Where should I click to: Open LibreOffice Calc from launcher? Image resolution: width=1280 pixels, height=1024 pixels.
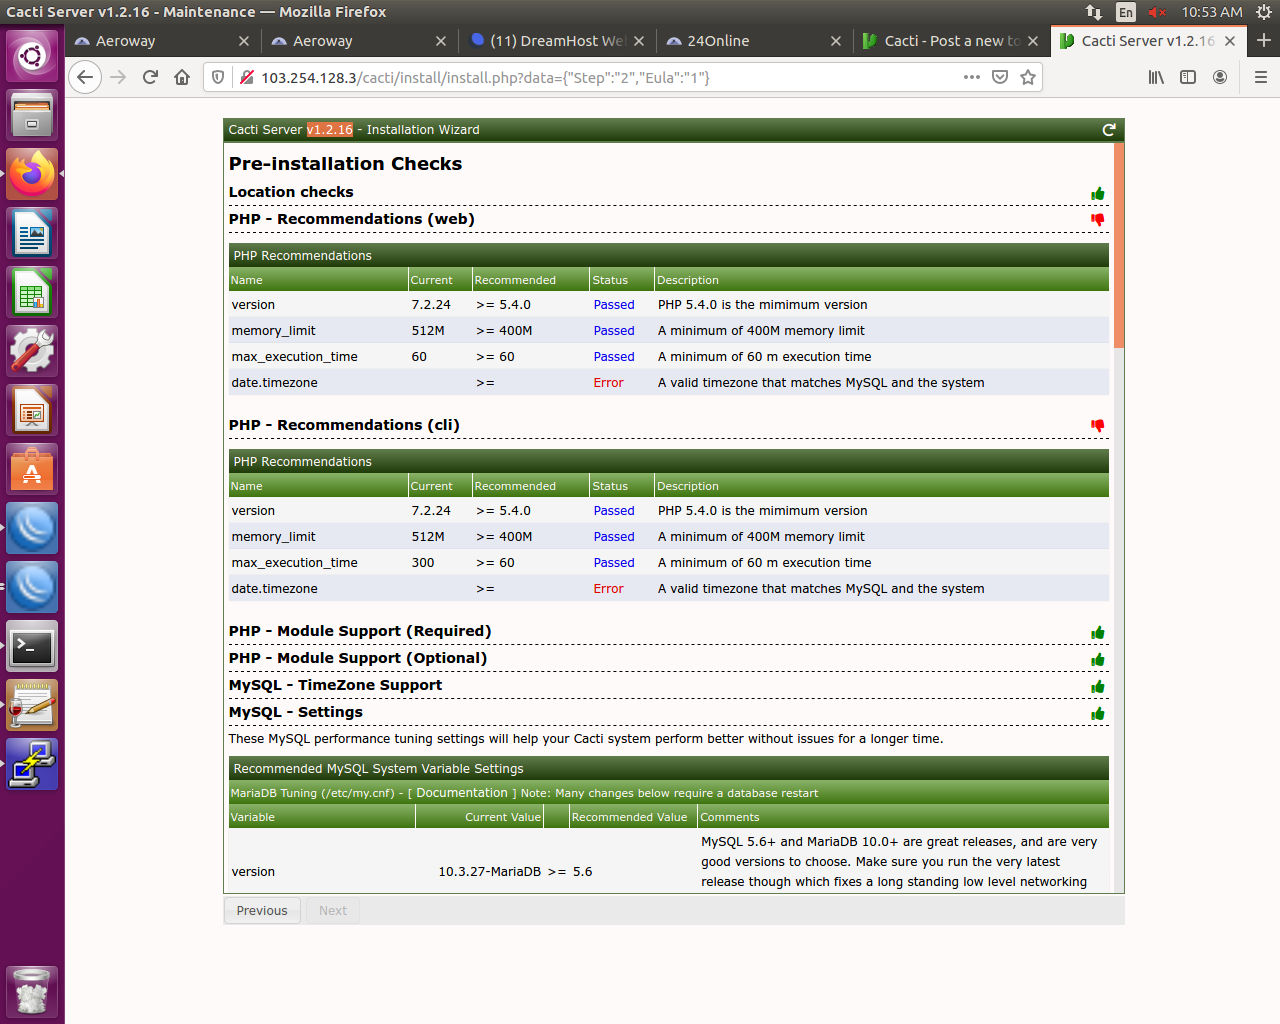pyautogui.click(x=32, y=292)
